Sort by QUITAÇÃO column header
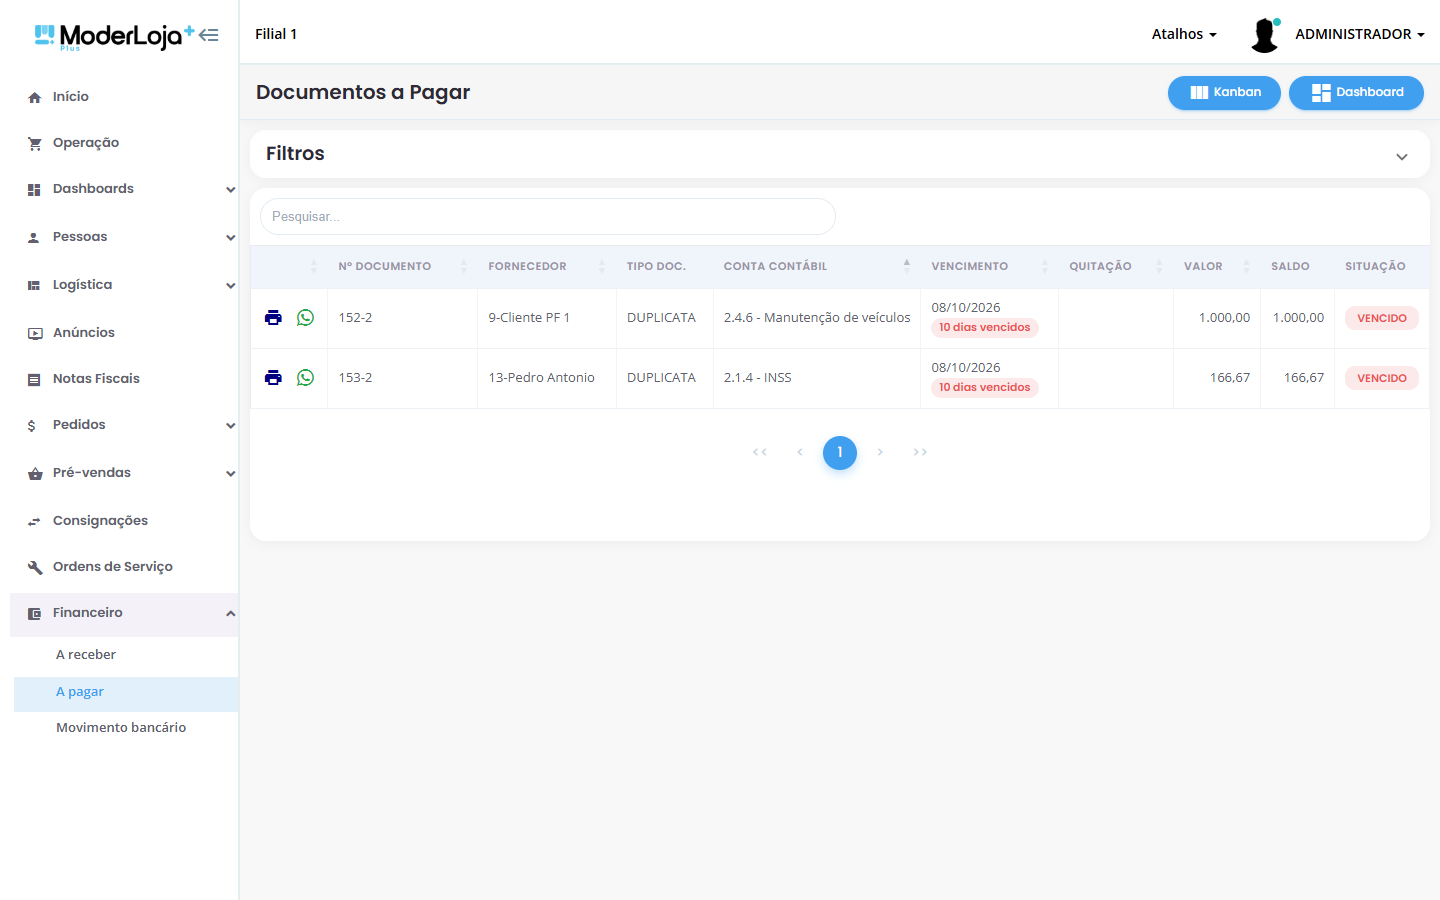 (x=1116, y=267)
